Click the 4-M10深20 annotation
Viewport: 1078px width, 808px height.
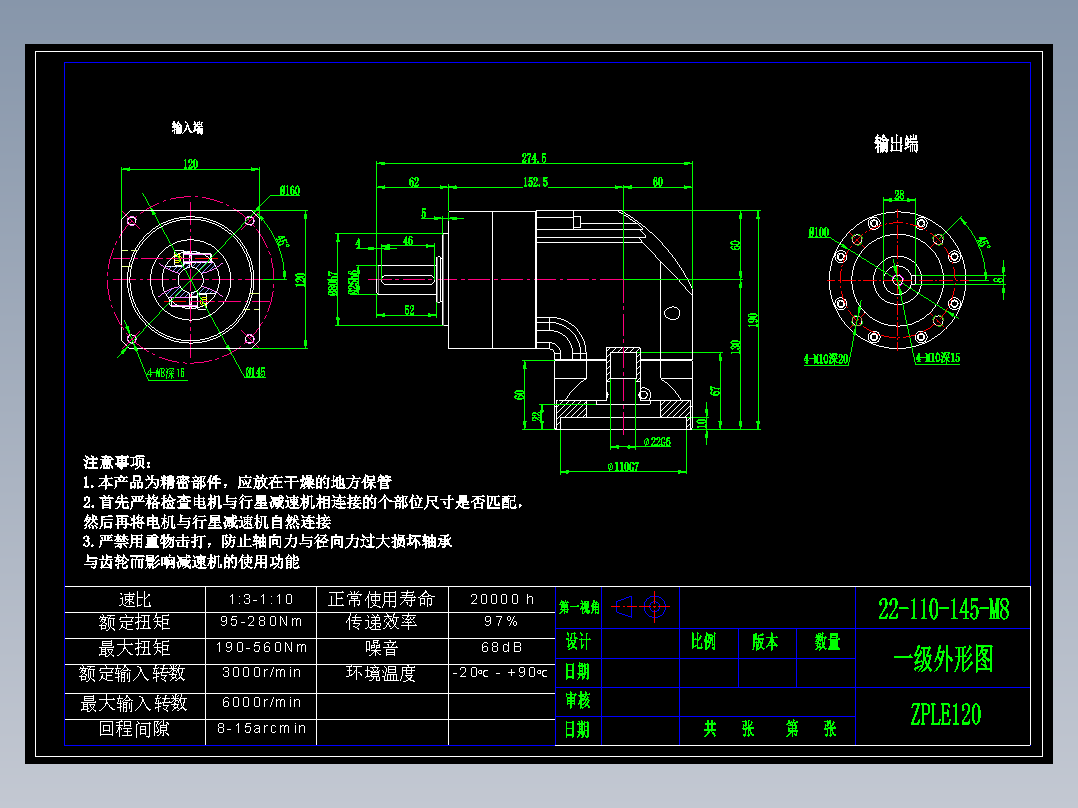pos(828,356)
